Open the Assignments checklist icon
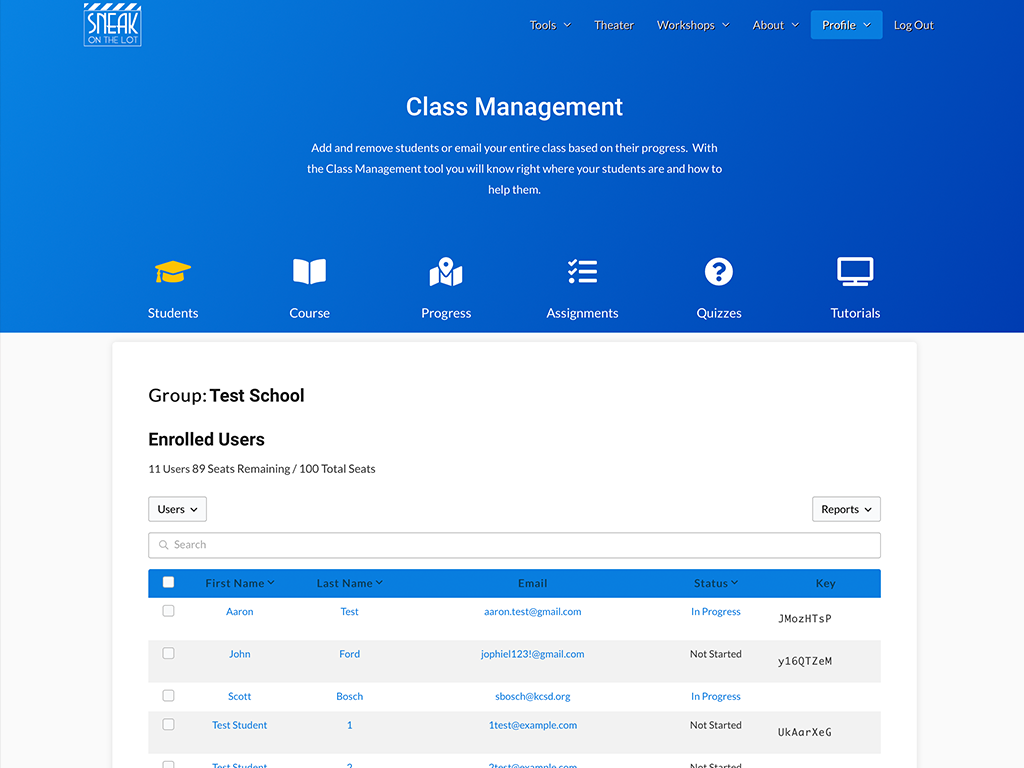This screenshot has height=768, width=1024. (583, 272)
